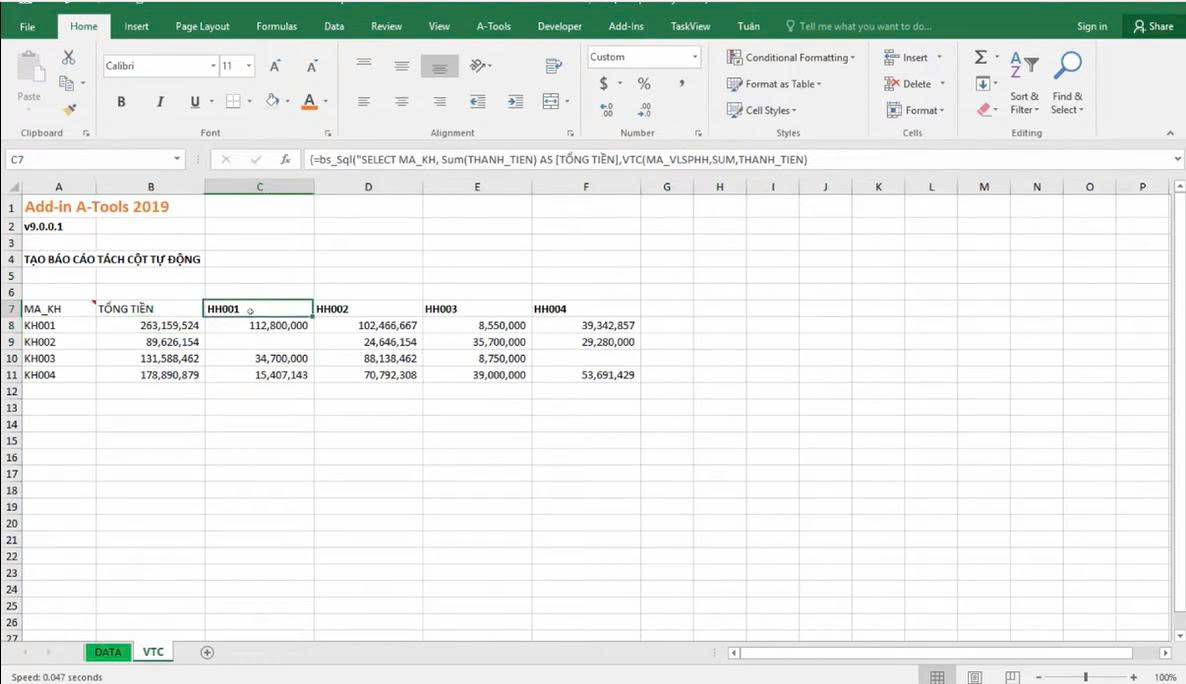The height and width of the screenshot is (684, 1186).
Task: Switch to the DATA sheet tab
Action: pyautogui.click(x=107, y=652)
